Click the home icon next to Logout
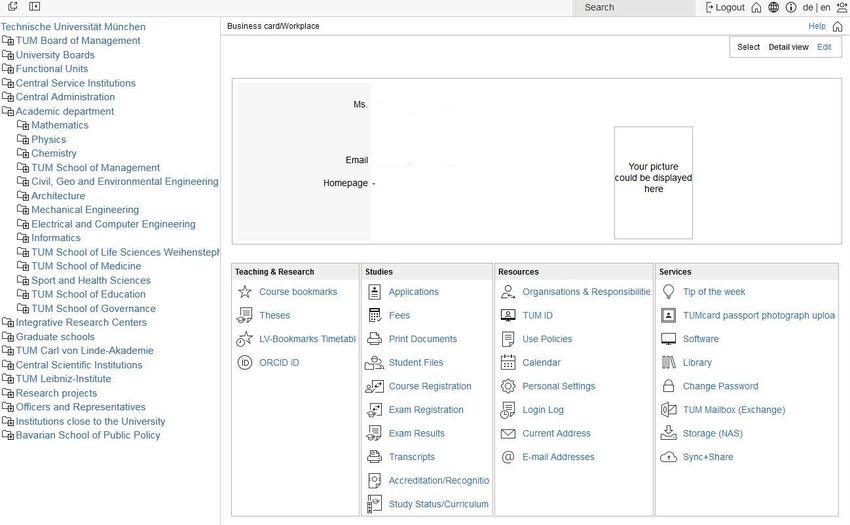Image resolution: width=850 pixels, height=525 pixels. click(x=756, y=8)
